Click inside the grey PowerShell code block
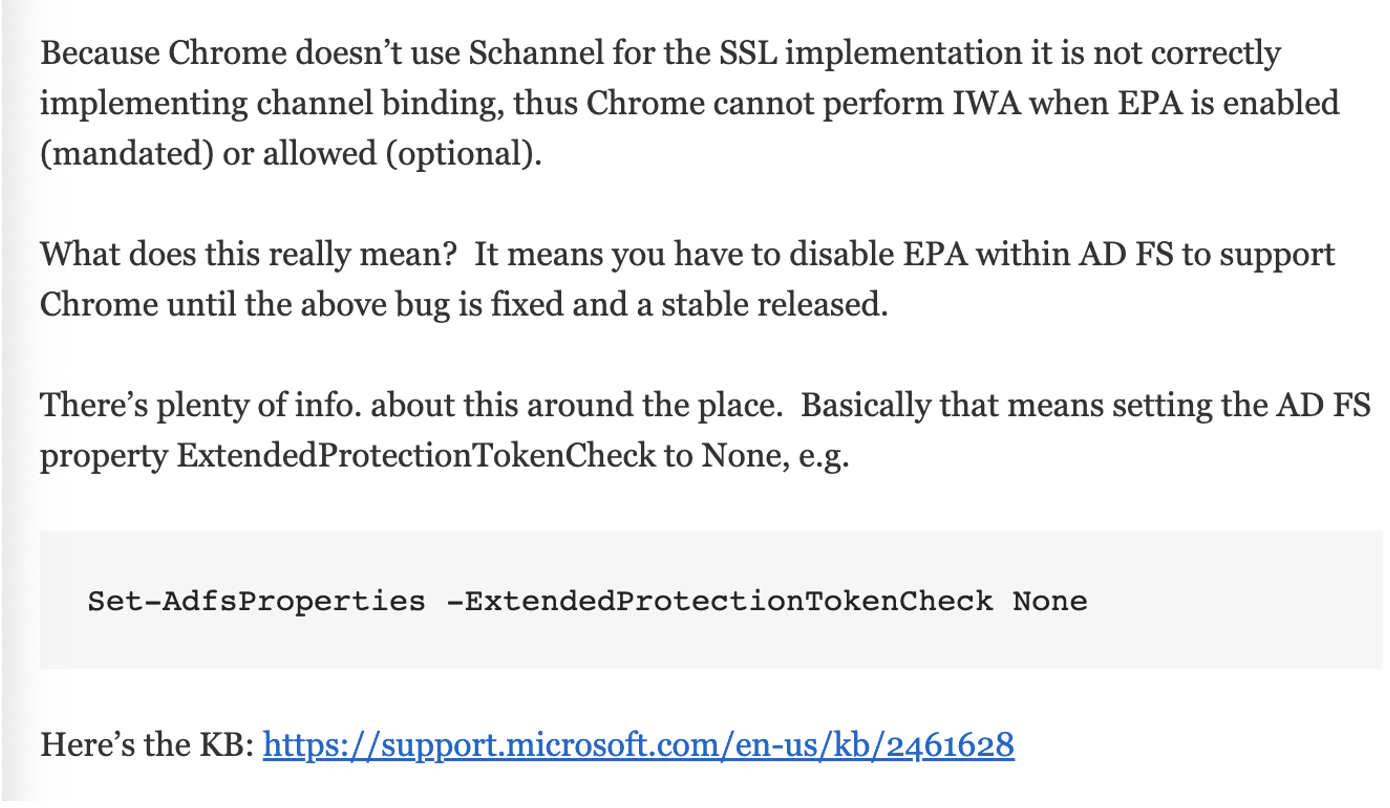Screen dimensions: 1390x808 point(711,600)
